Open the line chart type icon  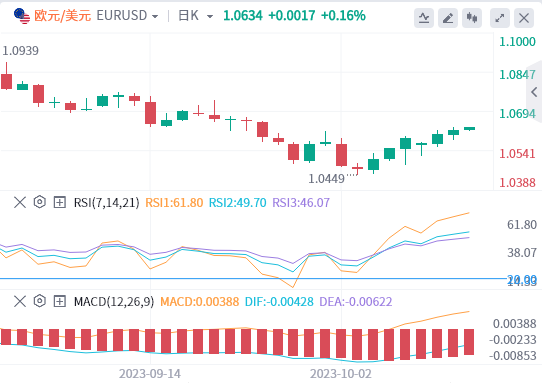coord(424,18)
